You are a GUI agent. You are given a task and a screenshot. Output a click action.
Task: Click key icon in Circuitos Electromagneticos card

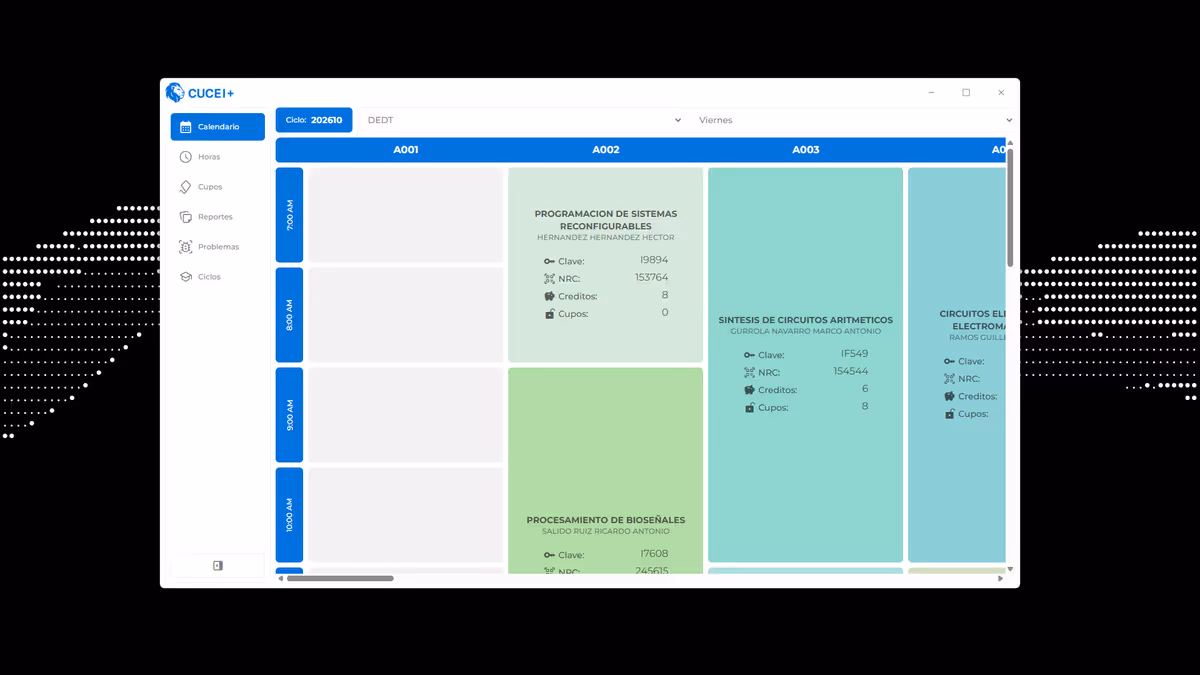949,362
